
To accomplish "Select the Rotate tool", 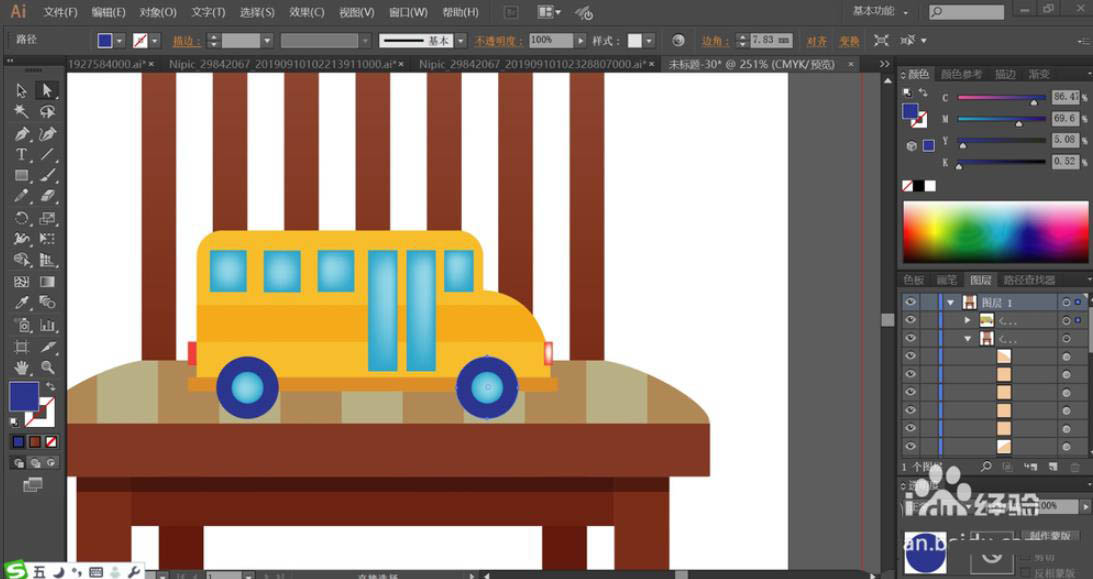I will click(22, 218).
